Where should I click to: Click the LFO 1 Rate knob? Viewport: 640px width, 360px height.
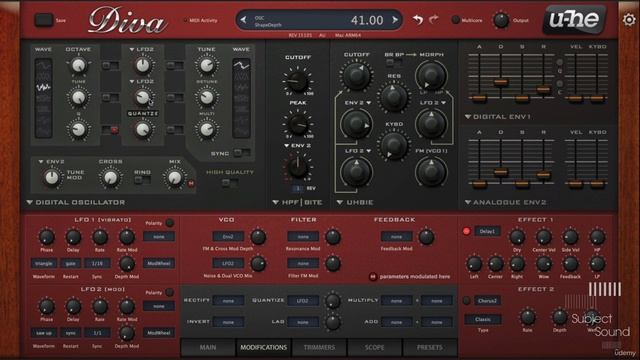click(x=100, y=237)
